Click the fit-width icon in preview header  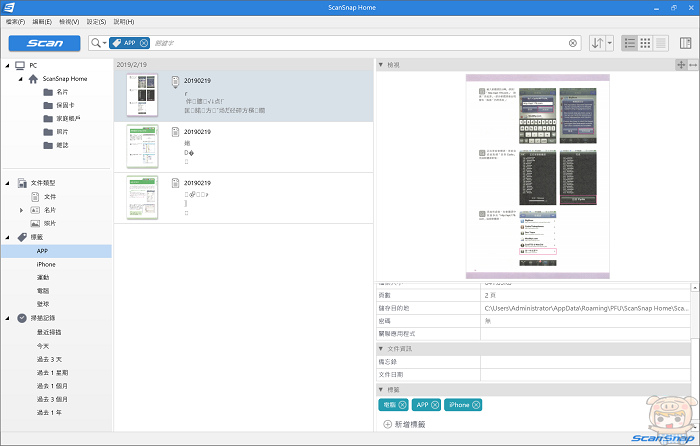click(x=693, y=65)
